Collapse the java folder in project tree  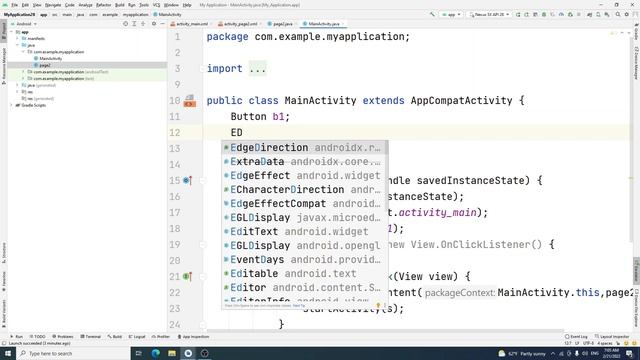point(18,45)
